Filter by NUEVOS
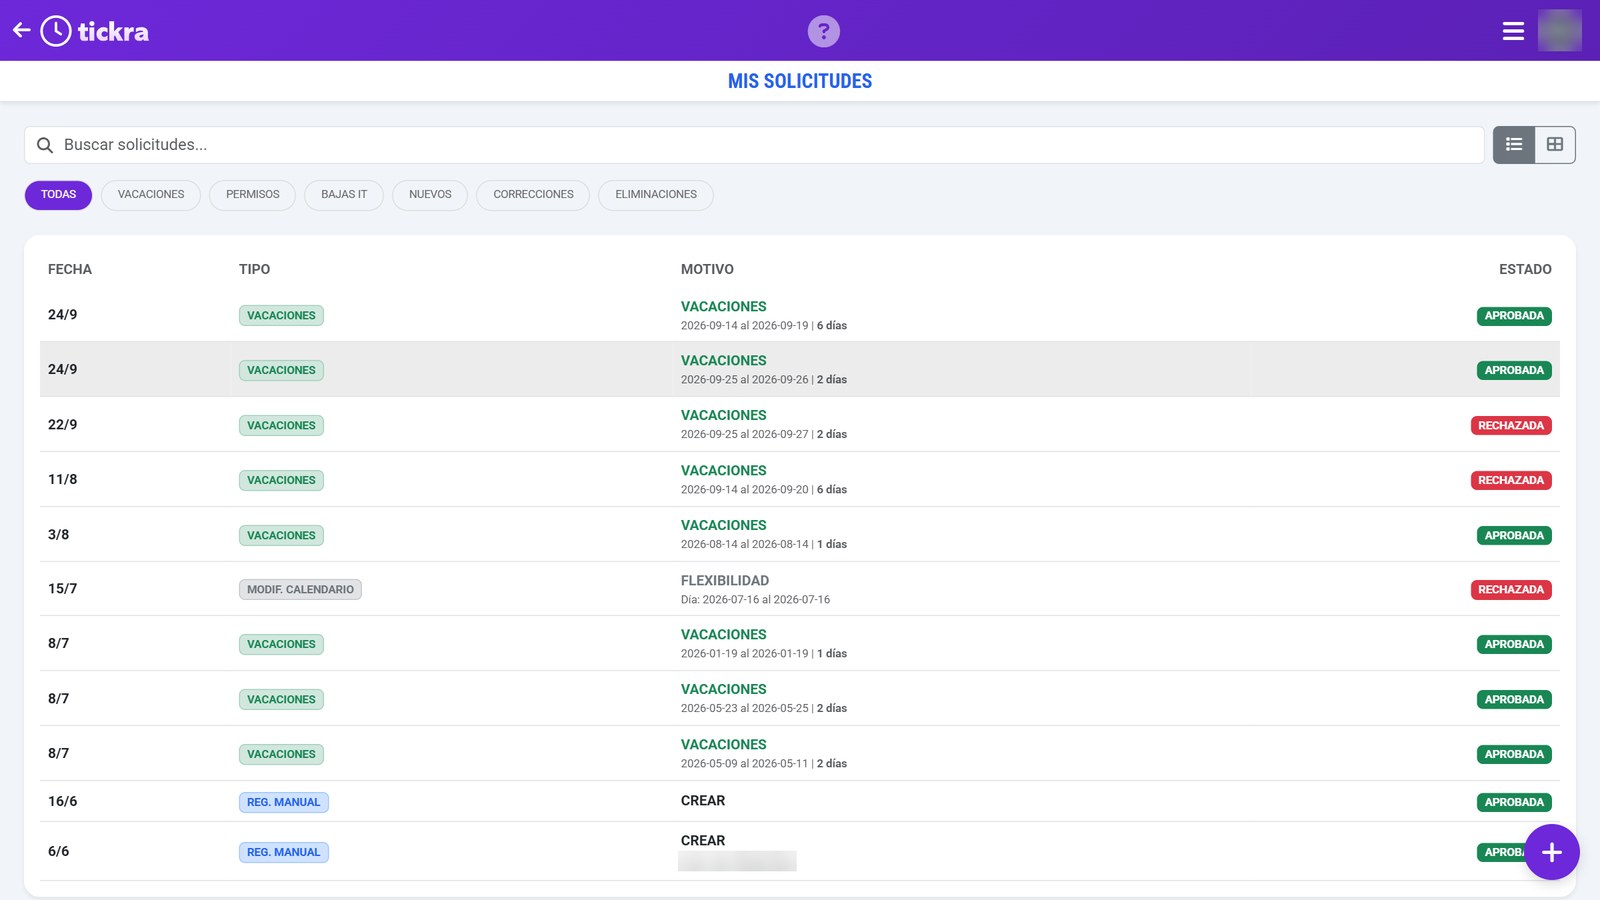The image size is (1600, 900). click(430, 195)
